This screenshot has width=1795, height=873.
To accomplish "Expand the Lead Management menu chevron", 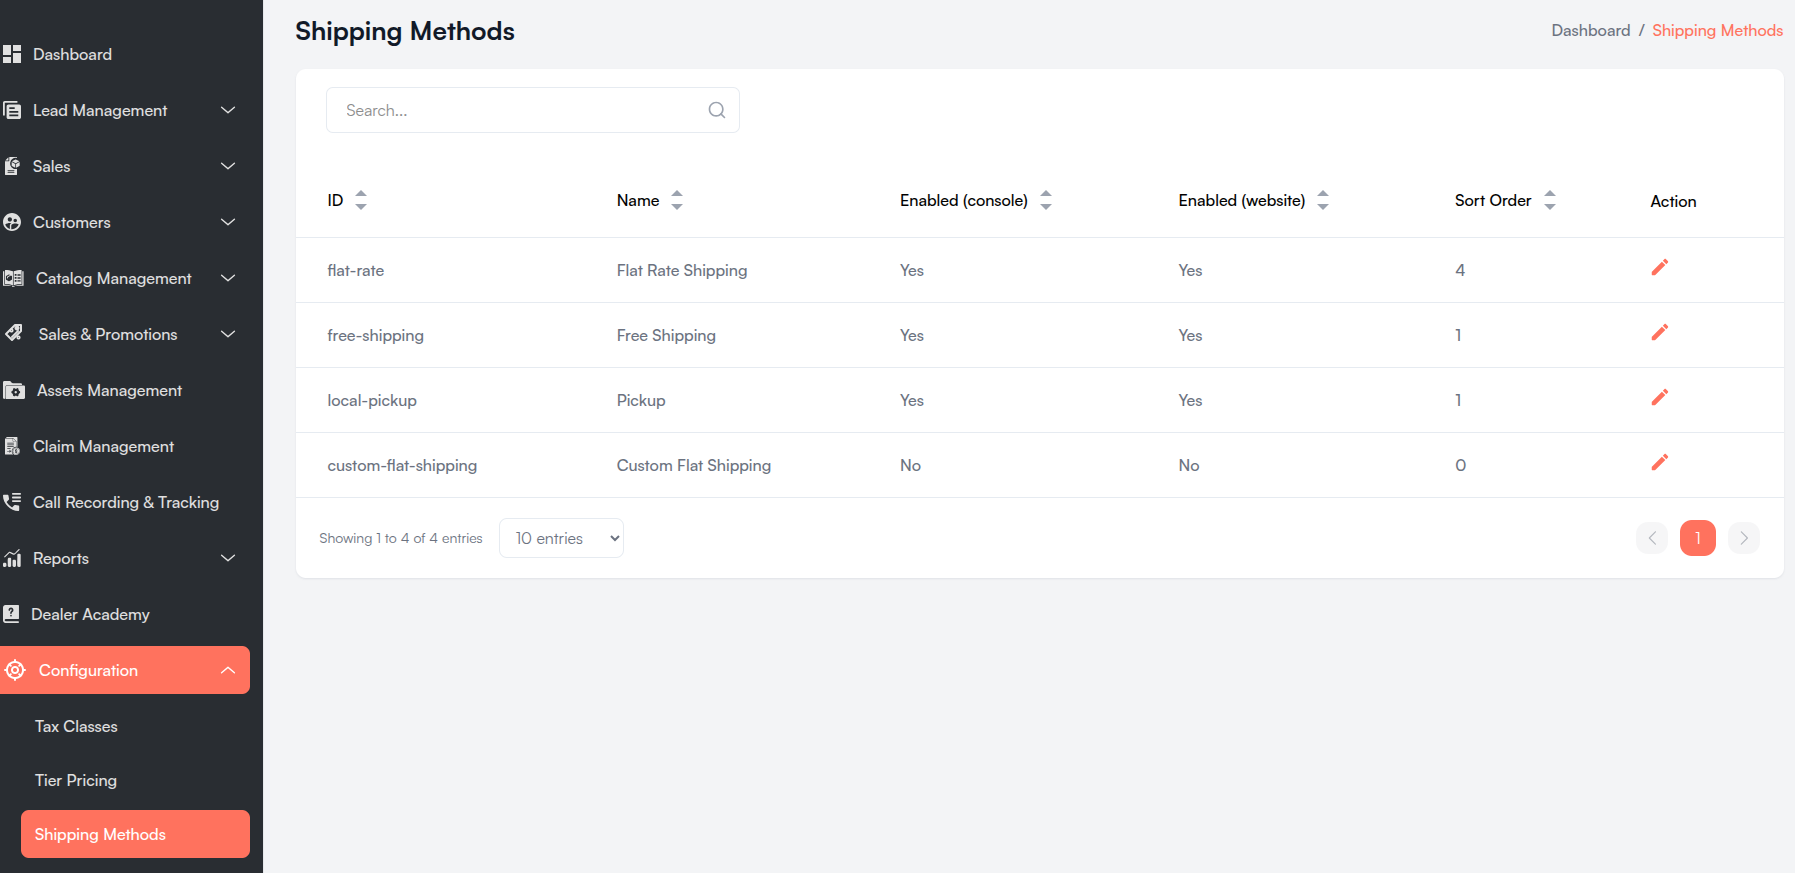I will pos(228,110).
